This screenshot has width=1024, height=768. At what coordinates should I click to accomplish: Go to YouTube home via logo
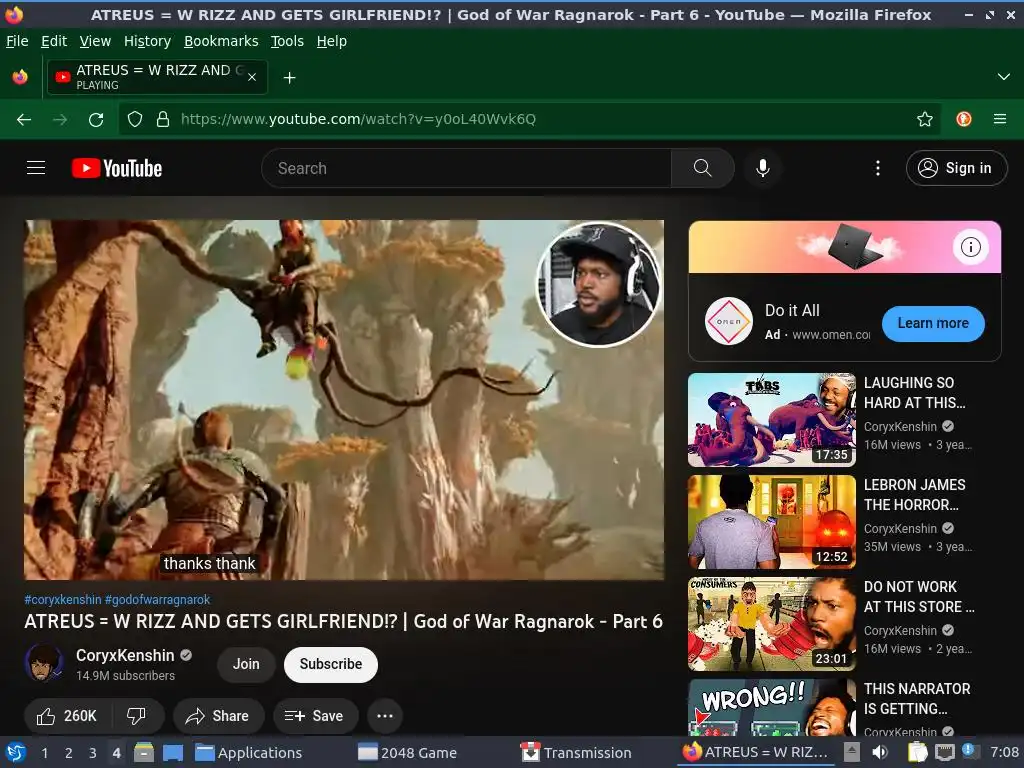tap(117, 168)
